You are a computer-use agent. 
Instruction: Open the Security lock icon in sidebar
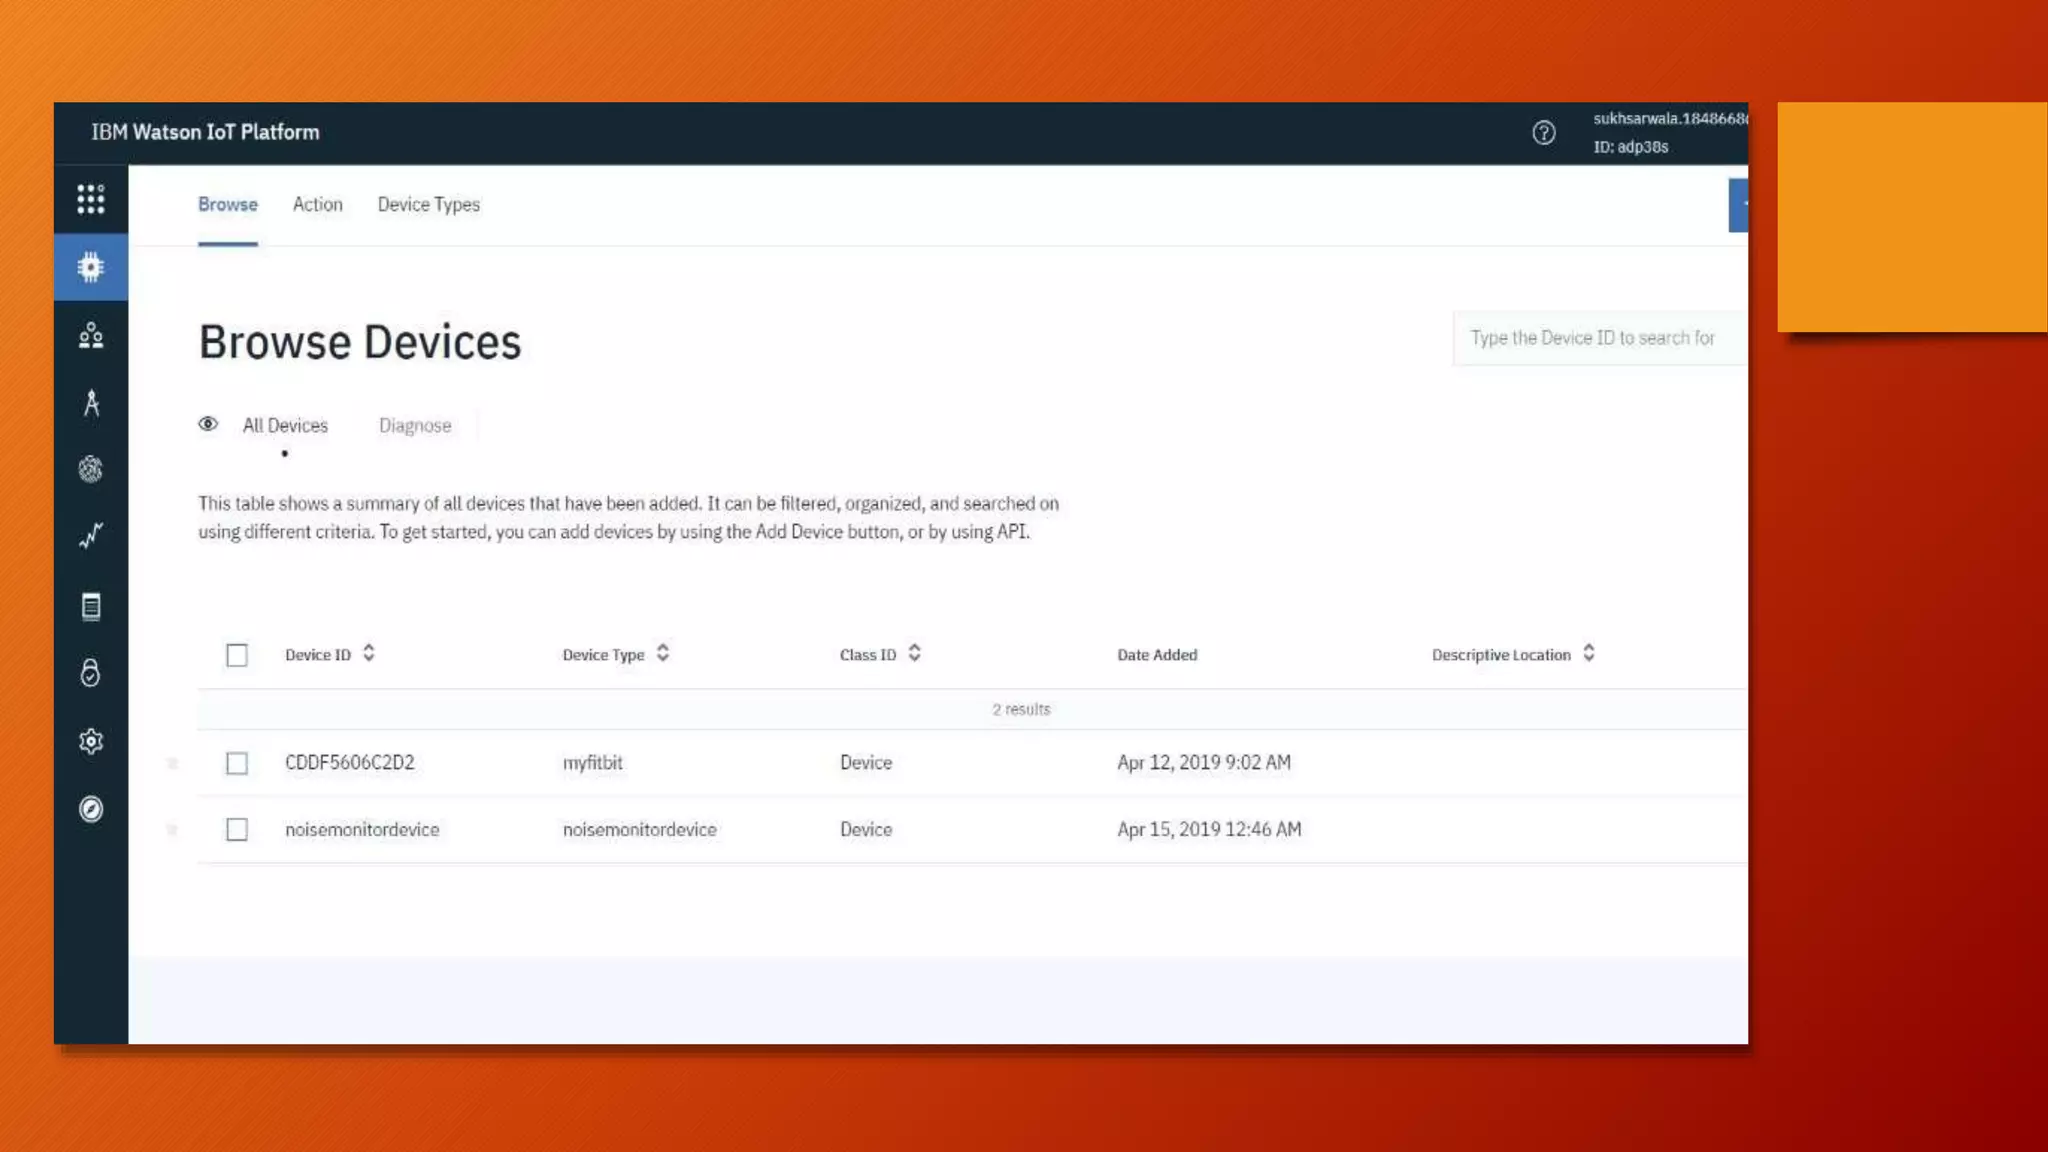pos(91,673)
